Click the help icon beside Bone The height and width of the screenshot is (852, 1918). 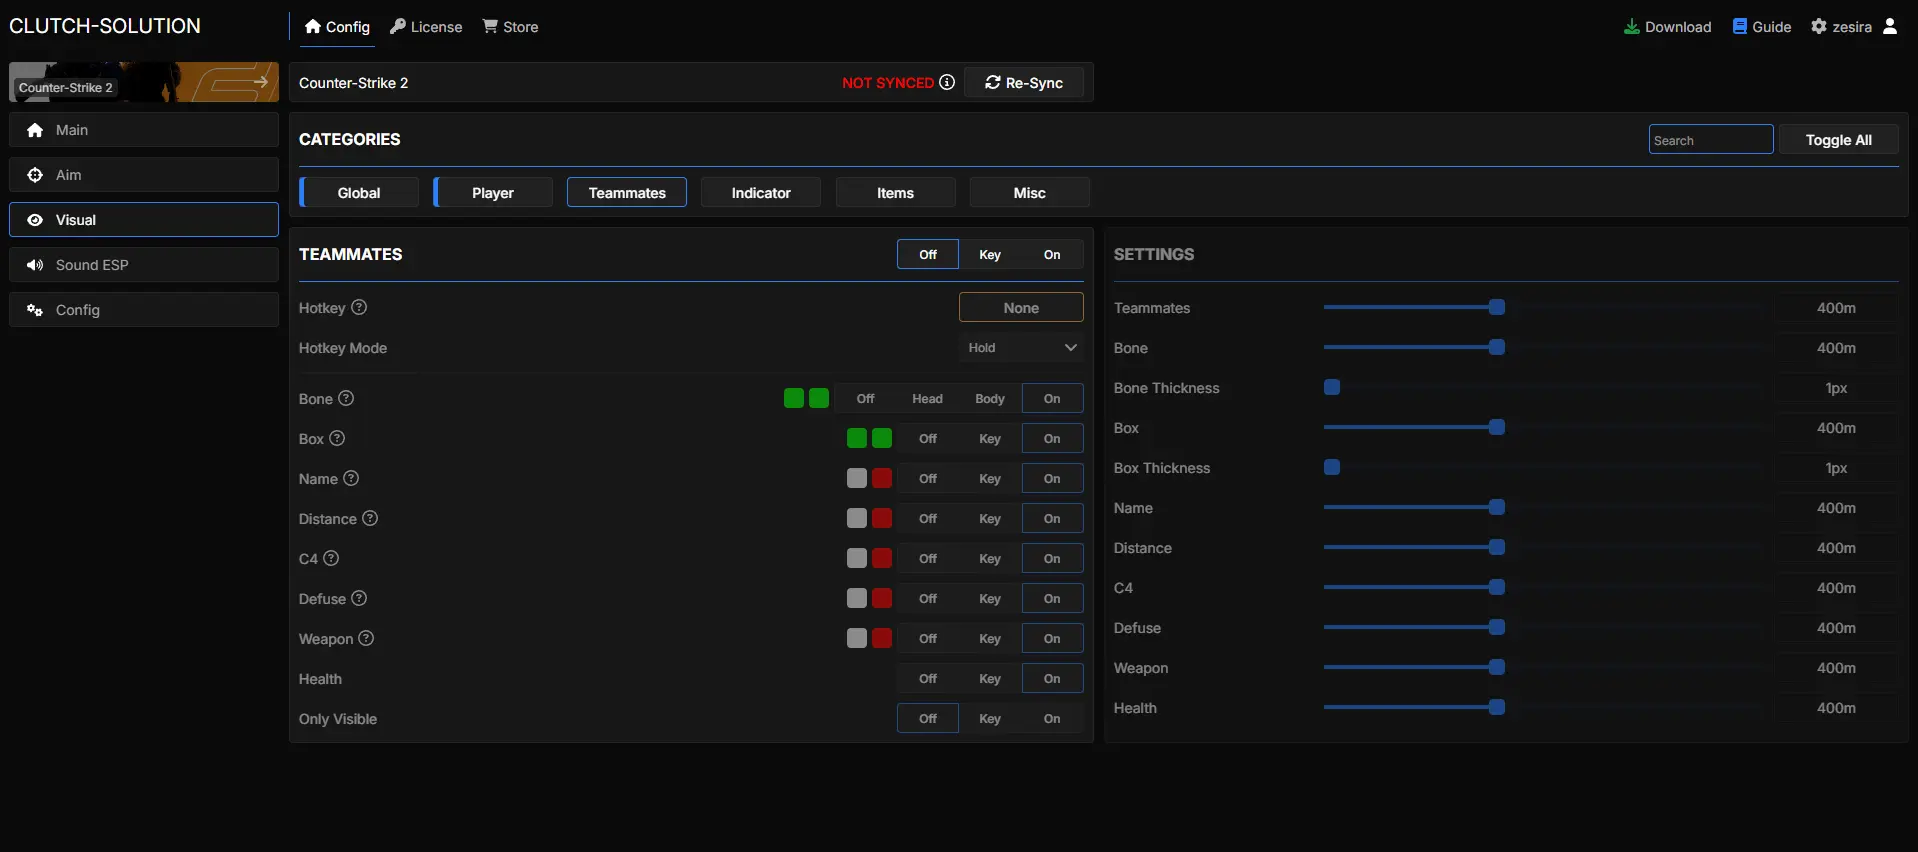tap(346, 398)
